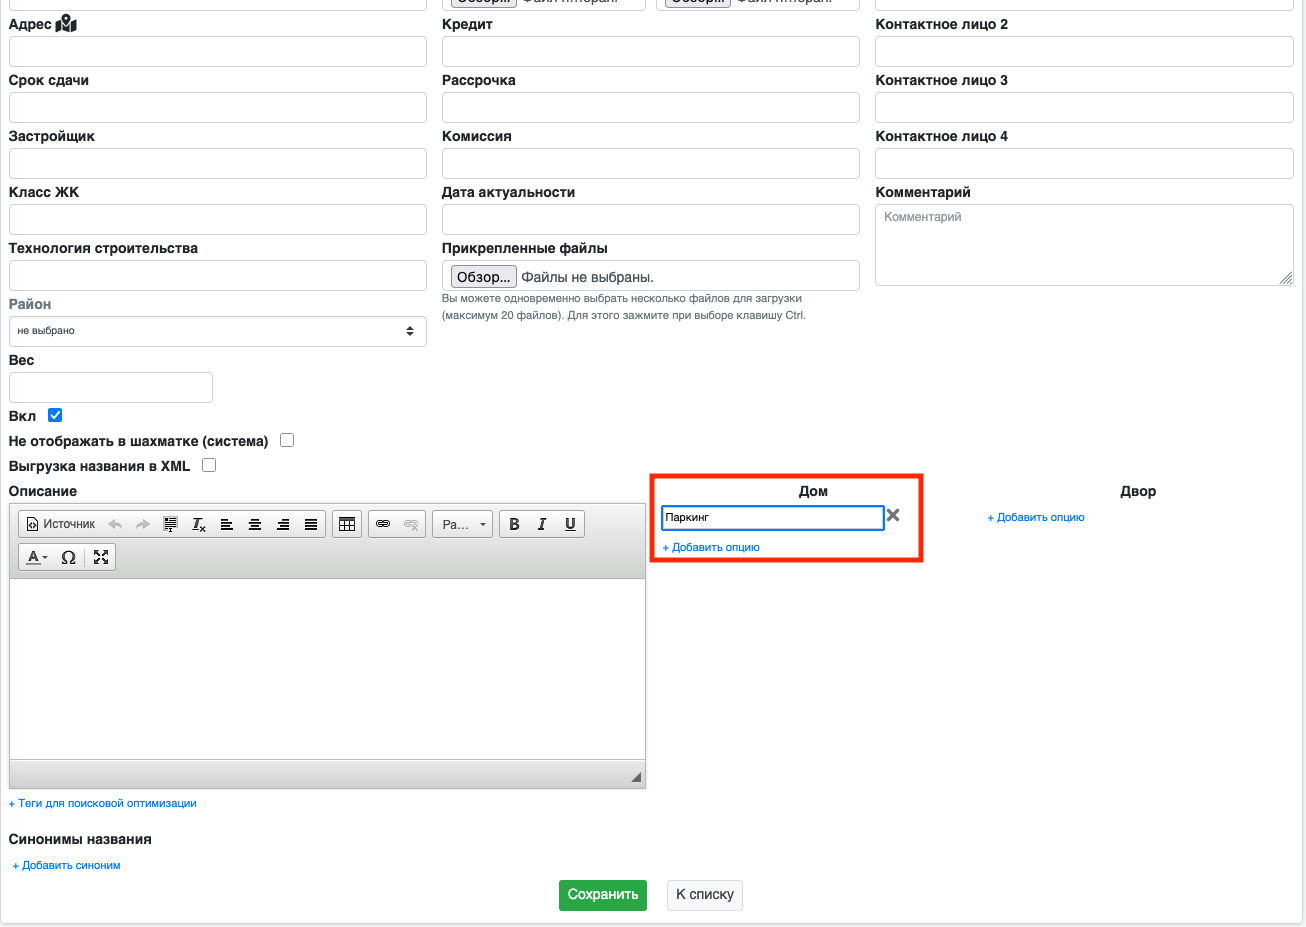Click the description editor resize handle
The width and height of the screenshot is (1306, 927).
[x=636, y=777]
